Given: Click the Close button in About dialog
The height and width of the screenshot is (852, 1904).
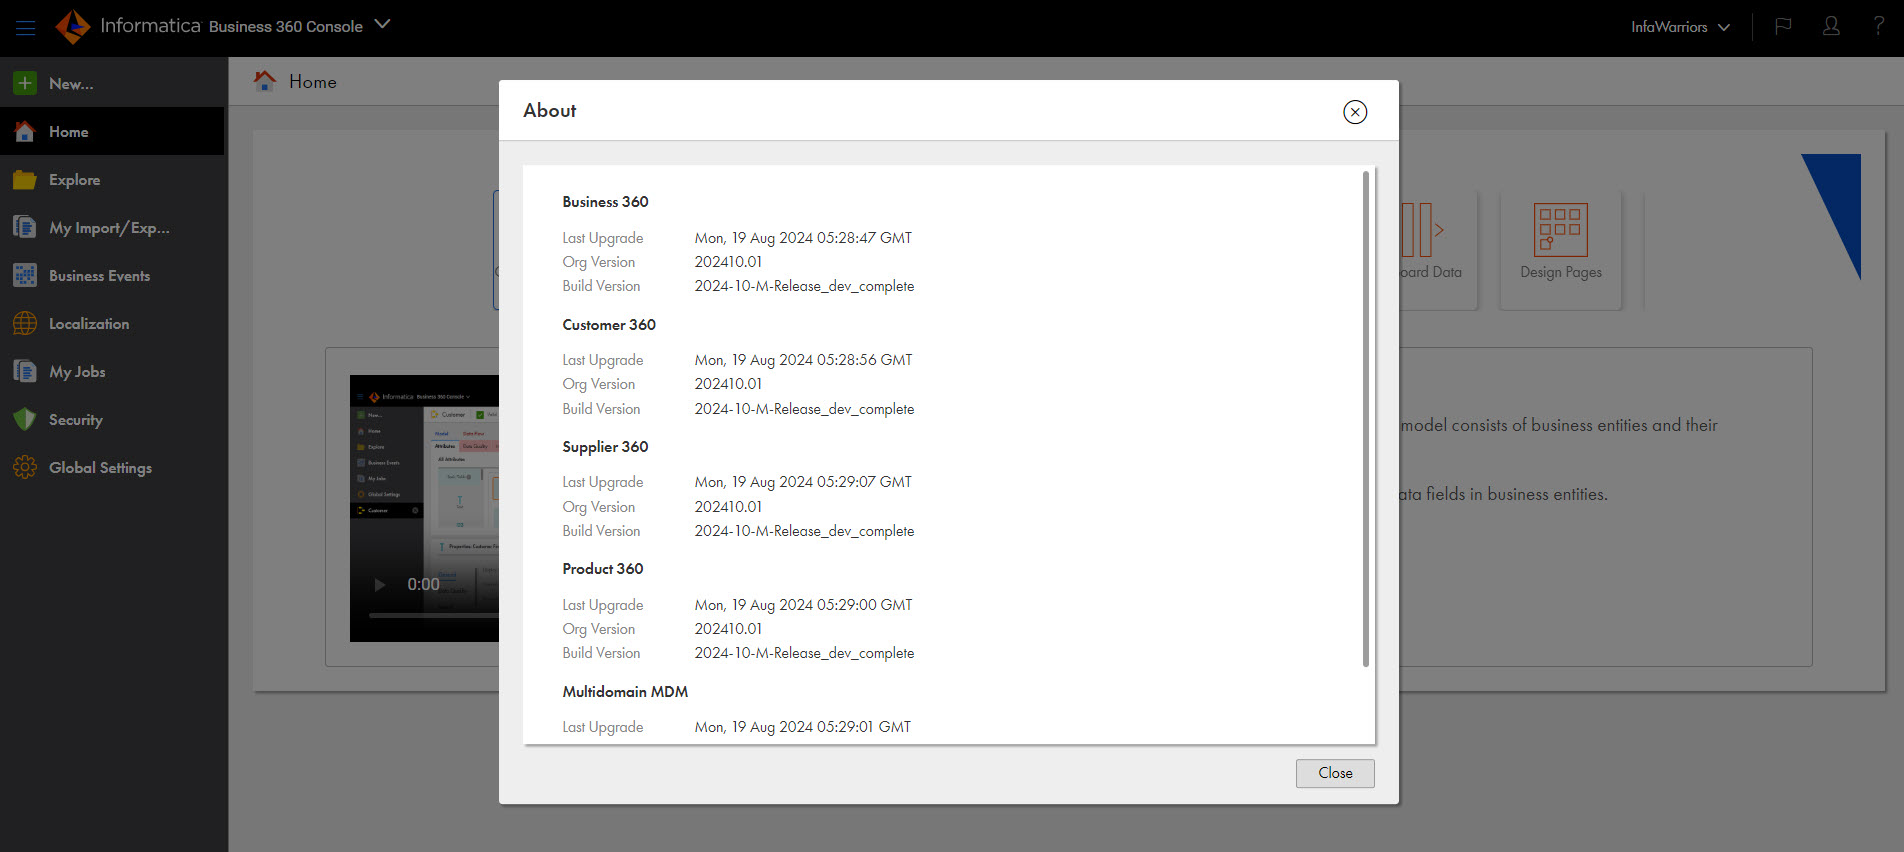Looking at the screenshot, I should [1335, 773].
